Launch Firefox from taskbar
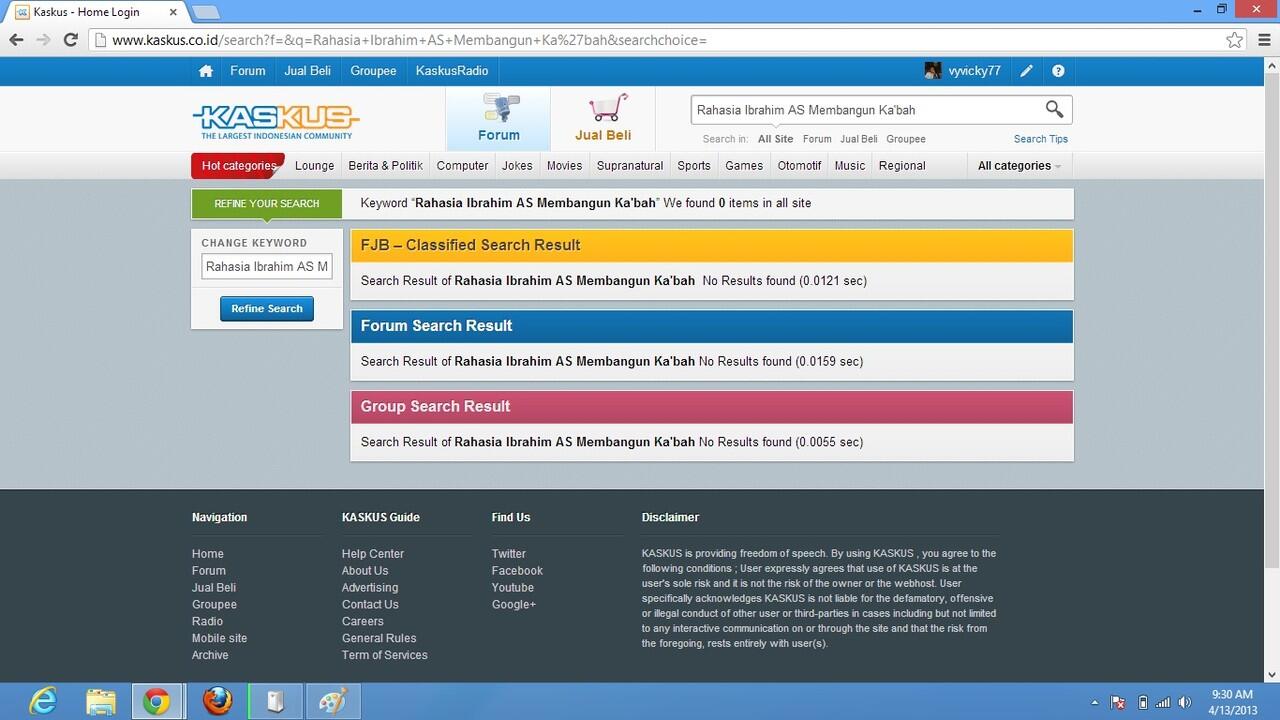1280x720 pixels. tap(217, 701)
